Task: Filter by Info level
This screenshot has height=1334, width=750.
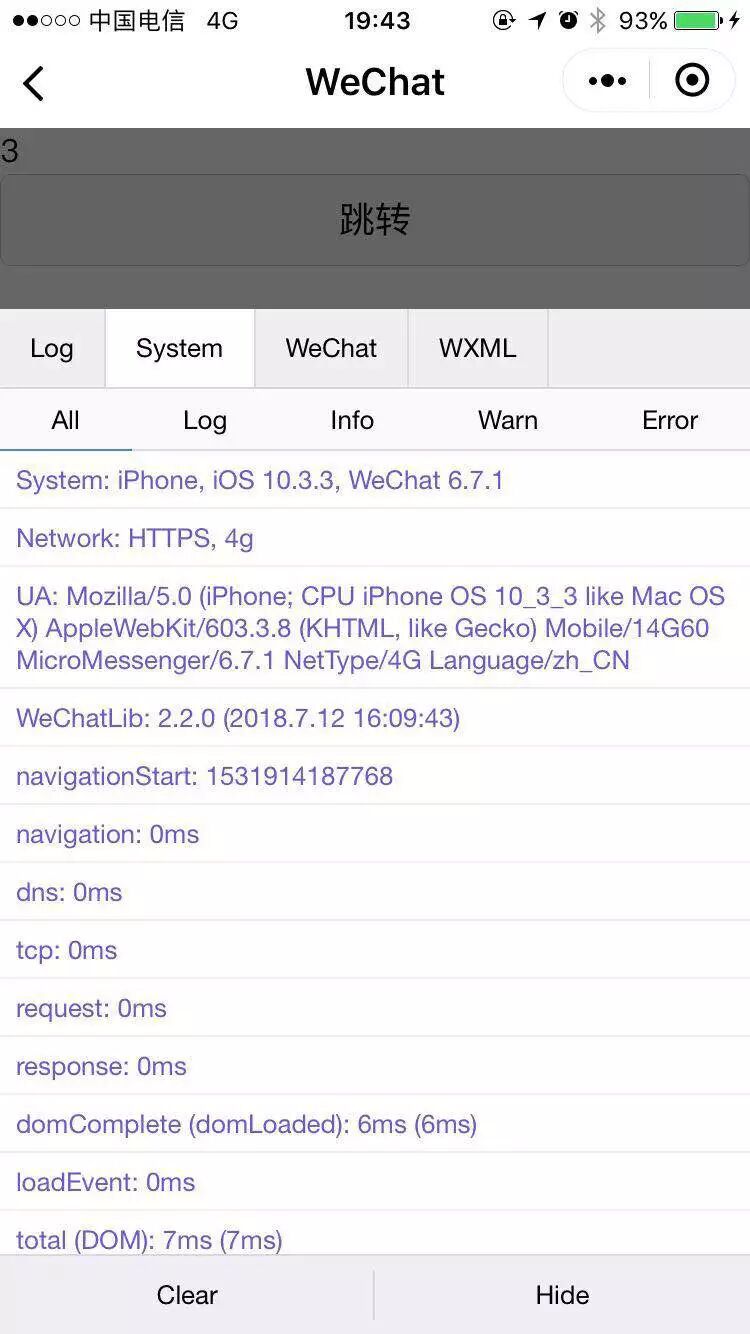Action: point(352,420)
